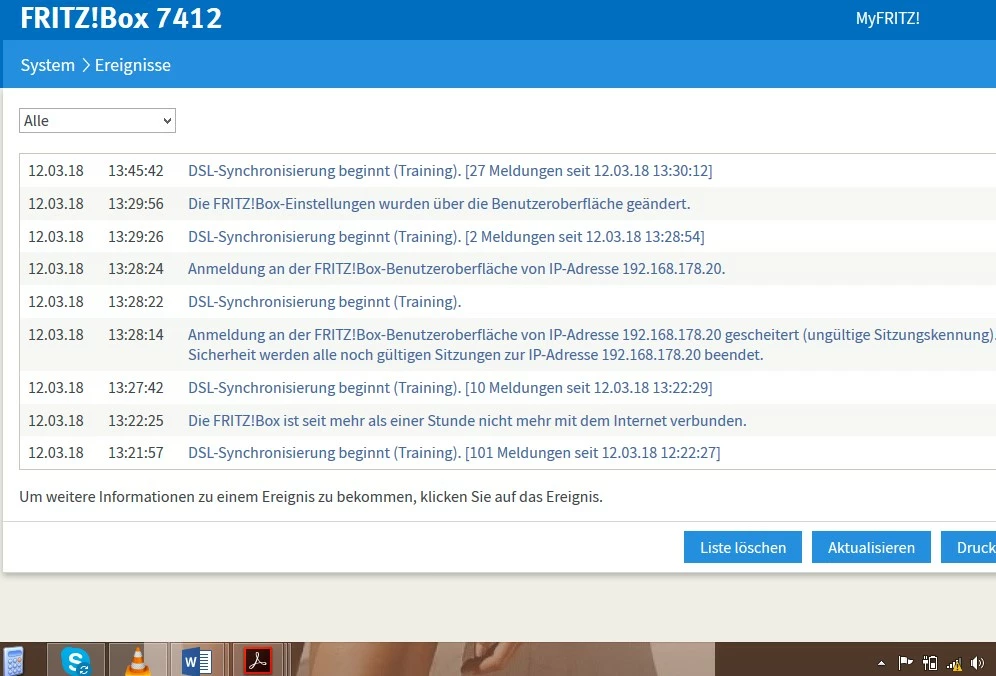Click the Liste löschen button
The height and width of the screenshot is (676, 996).
click(743, 547)
